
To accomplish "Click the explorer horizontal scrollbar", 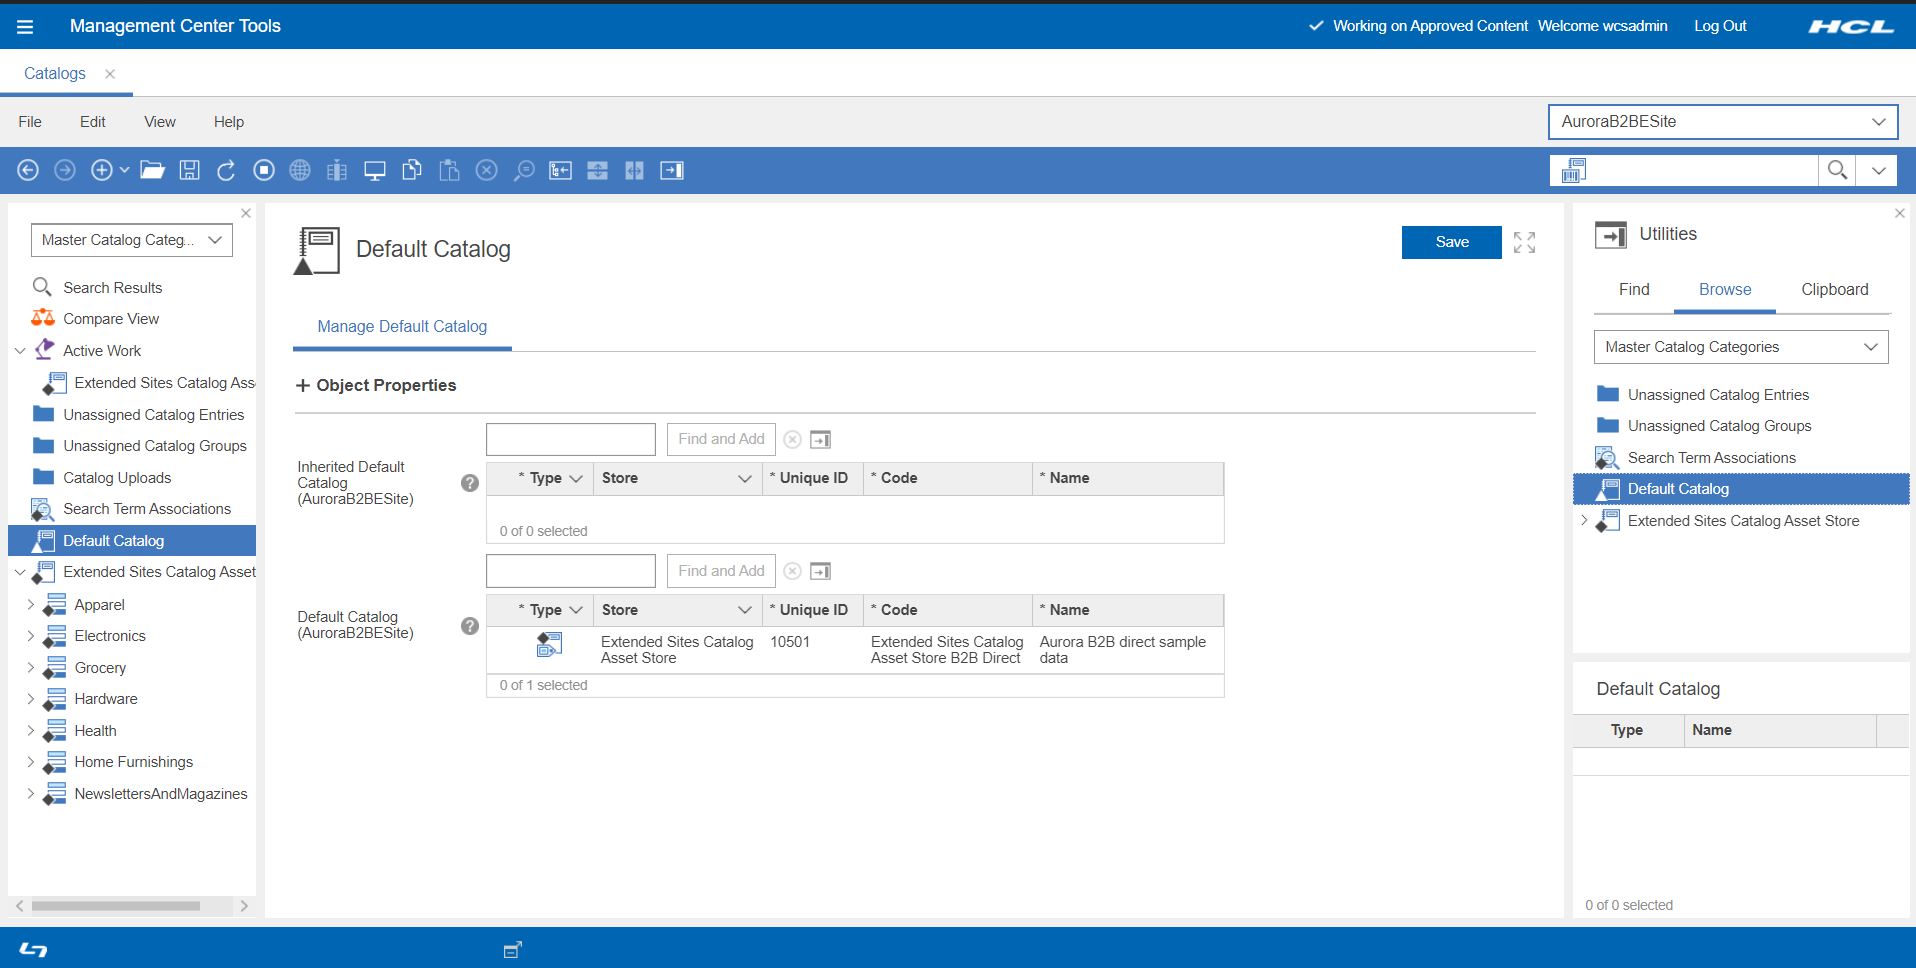I will tap(116, 906).
